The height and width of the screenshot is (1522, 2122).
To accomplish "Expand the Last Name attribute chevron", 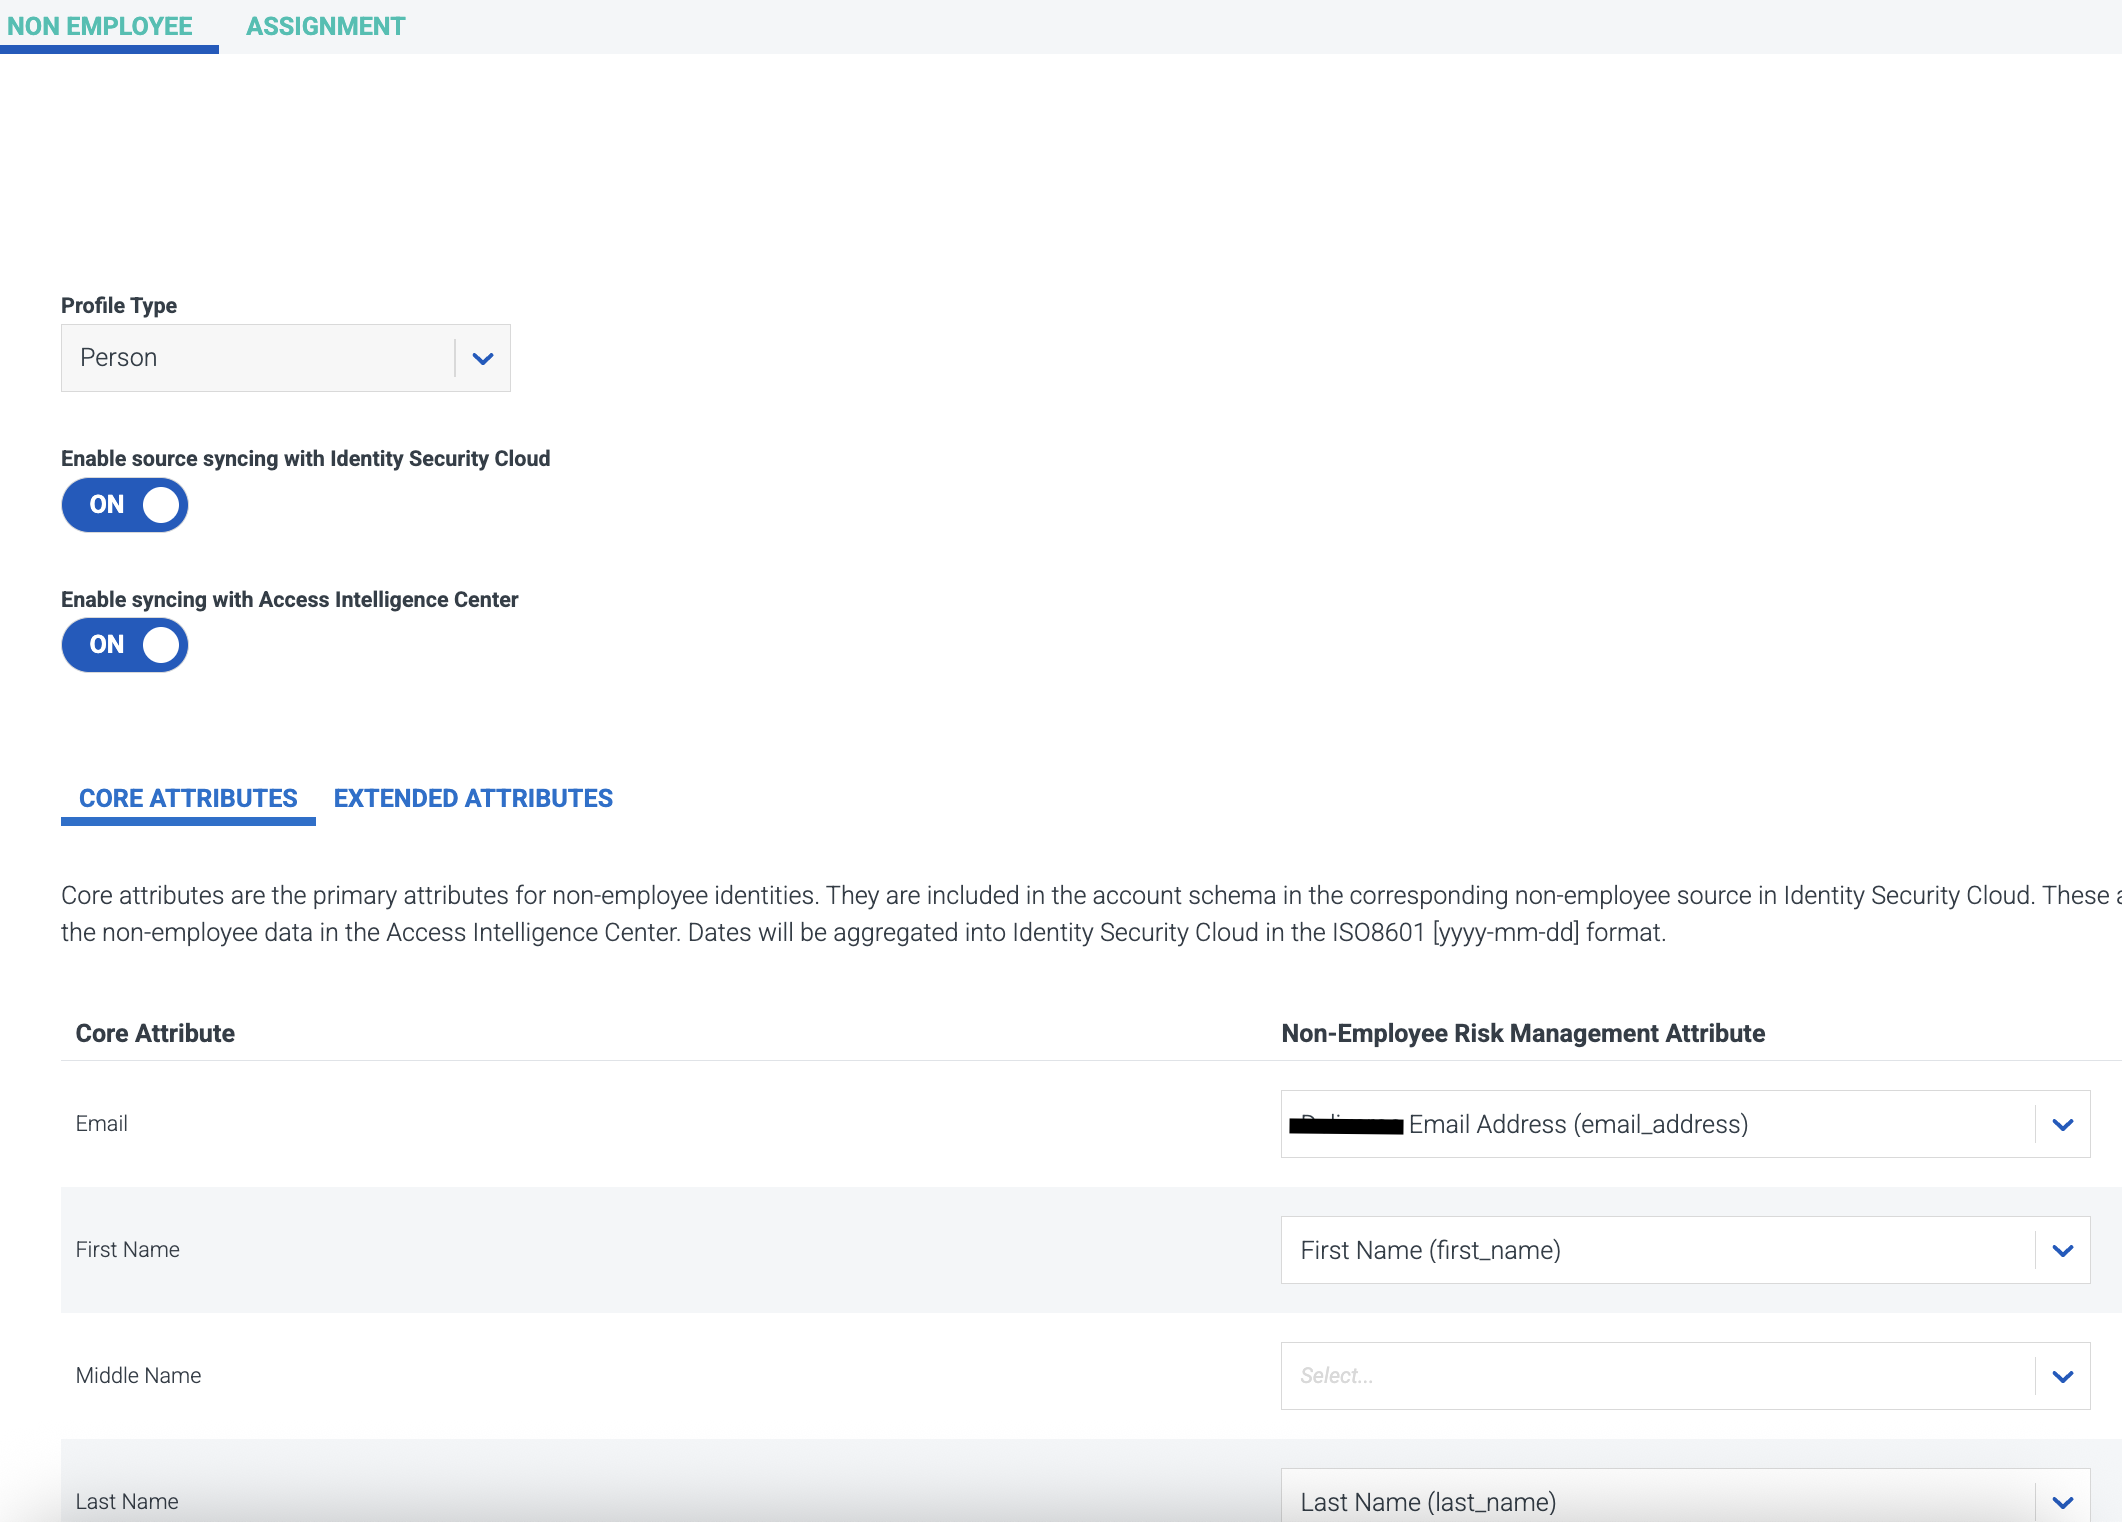I will [x=2062, y=1502].
